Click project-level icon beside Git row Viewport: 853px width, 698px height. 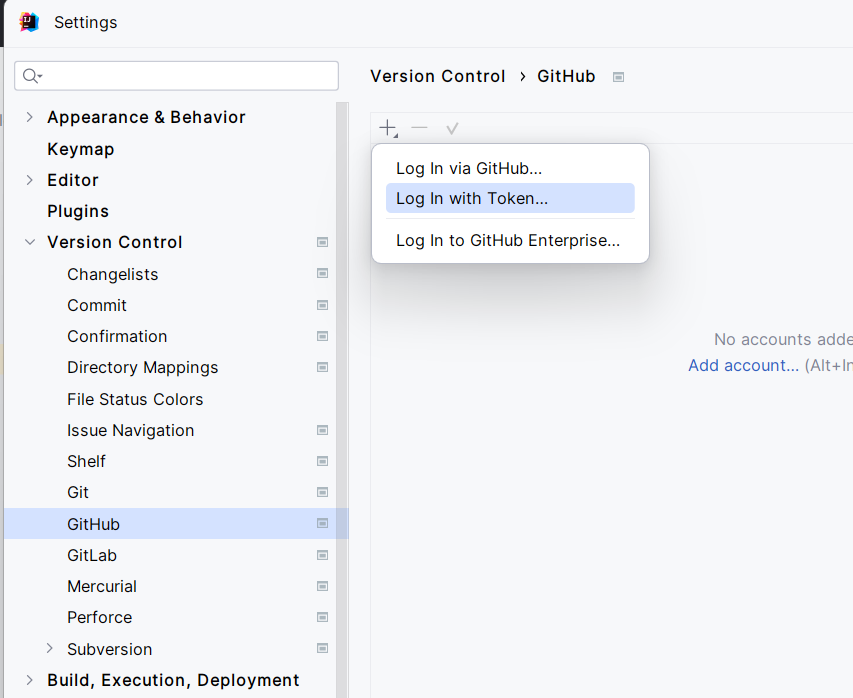(323, 492)
